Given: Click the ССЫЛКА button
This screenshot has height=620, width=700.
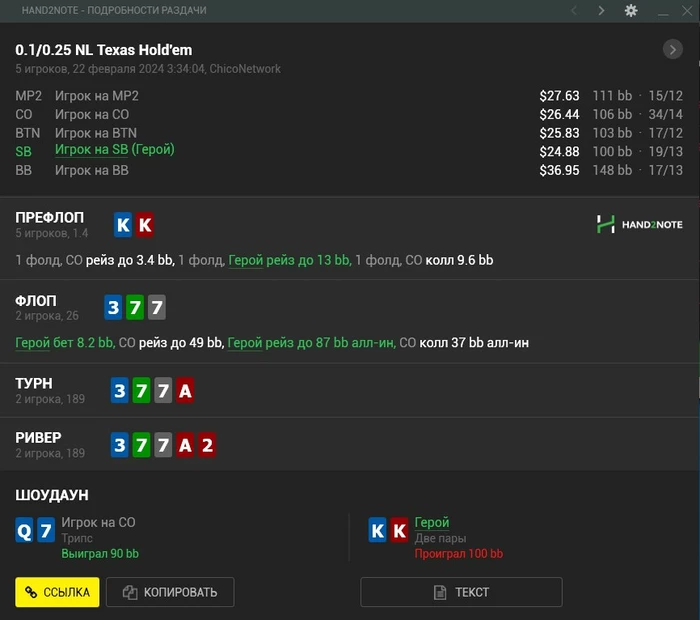Looking at the screenshot, I should (x=57, y=592).
